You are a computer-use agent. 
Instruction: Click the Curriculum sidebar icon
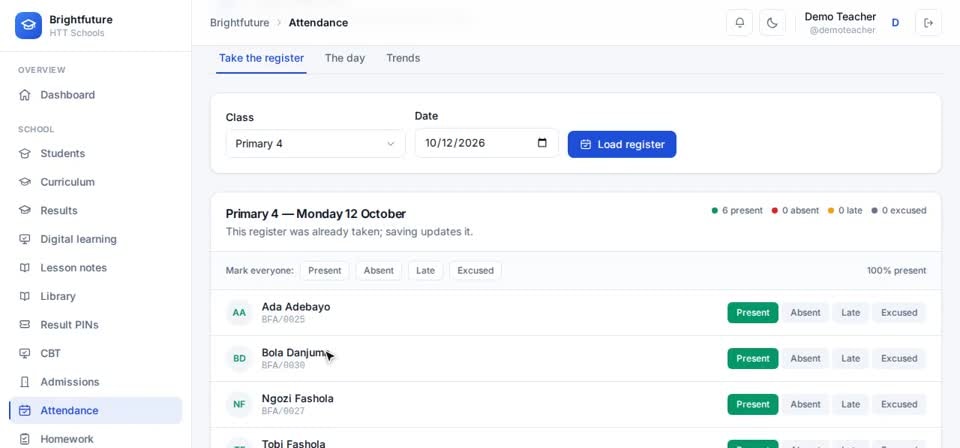[x=24, y=182]
